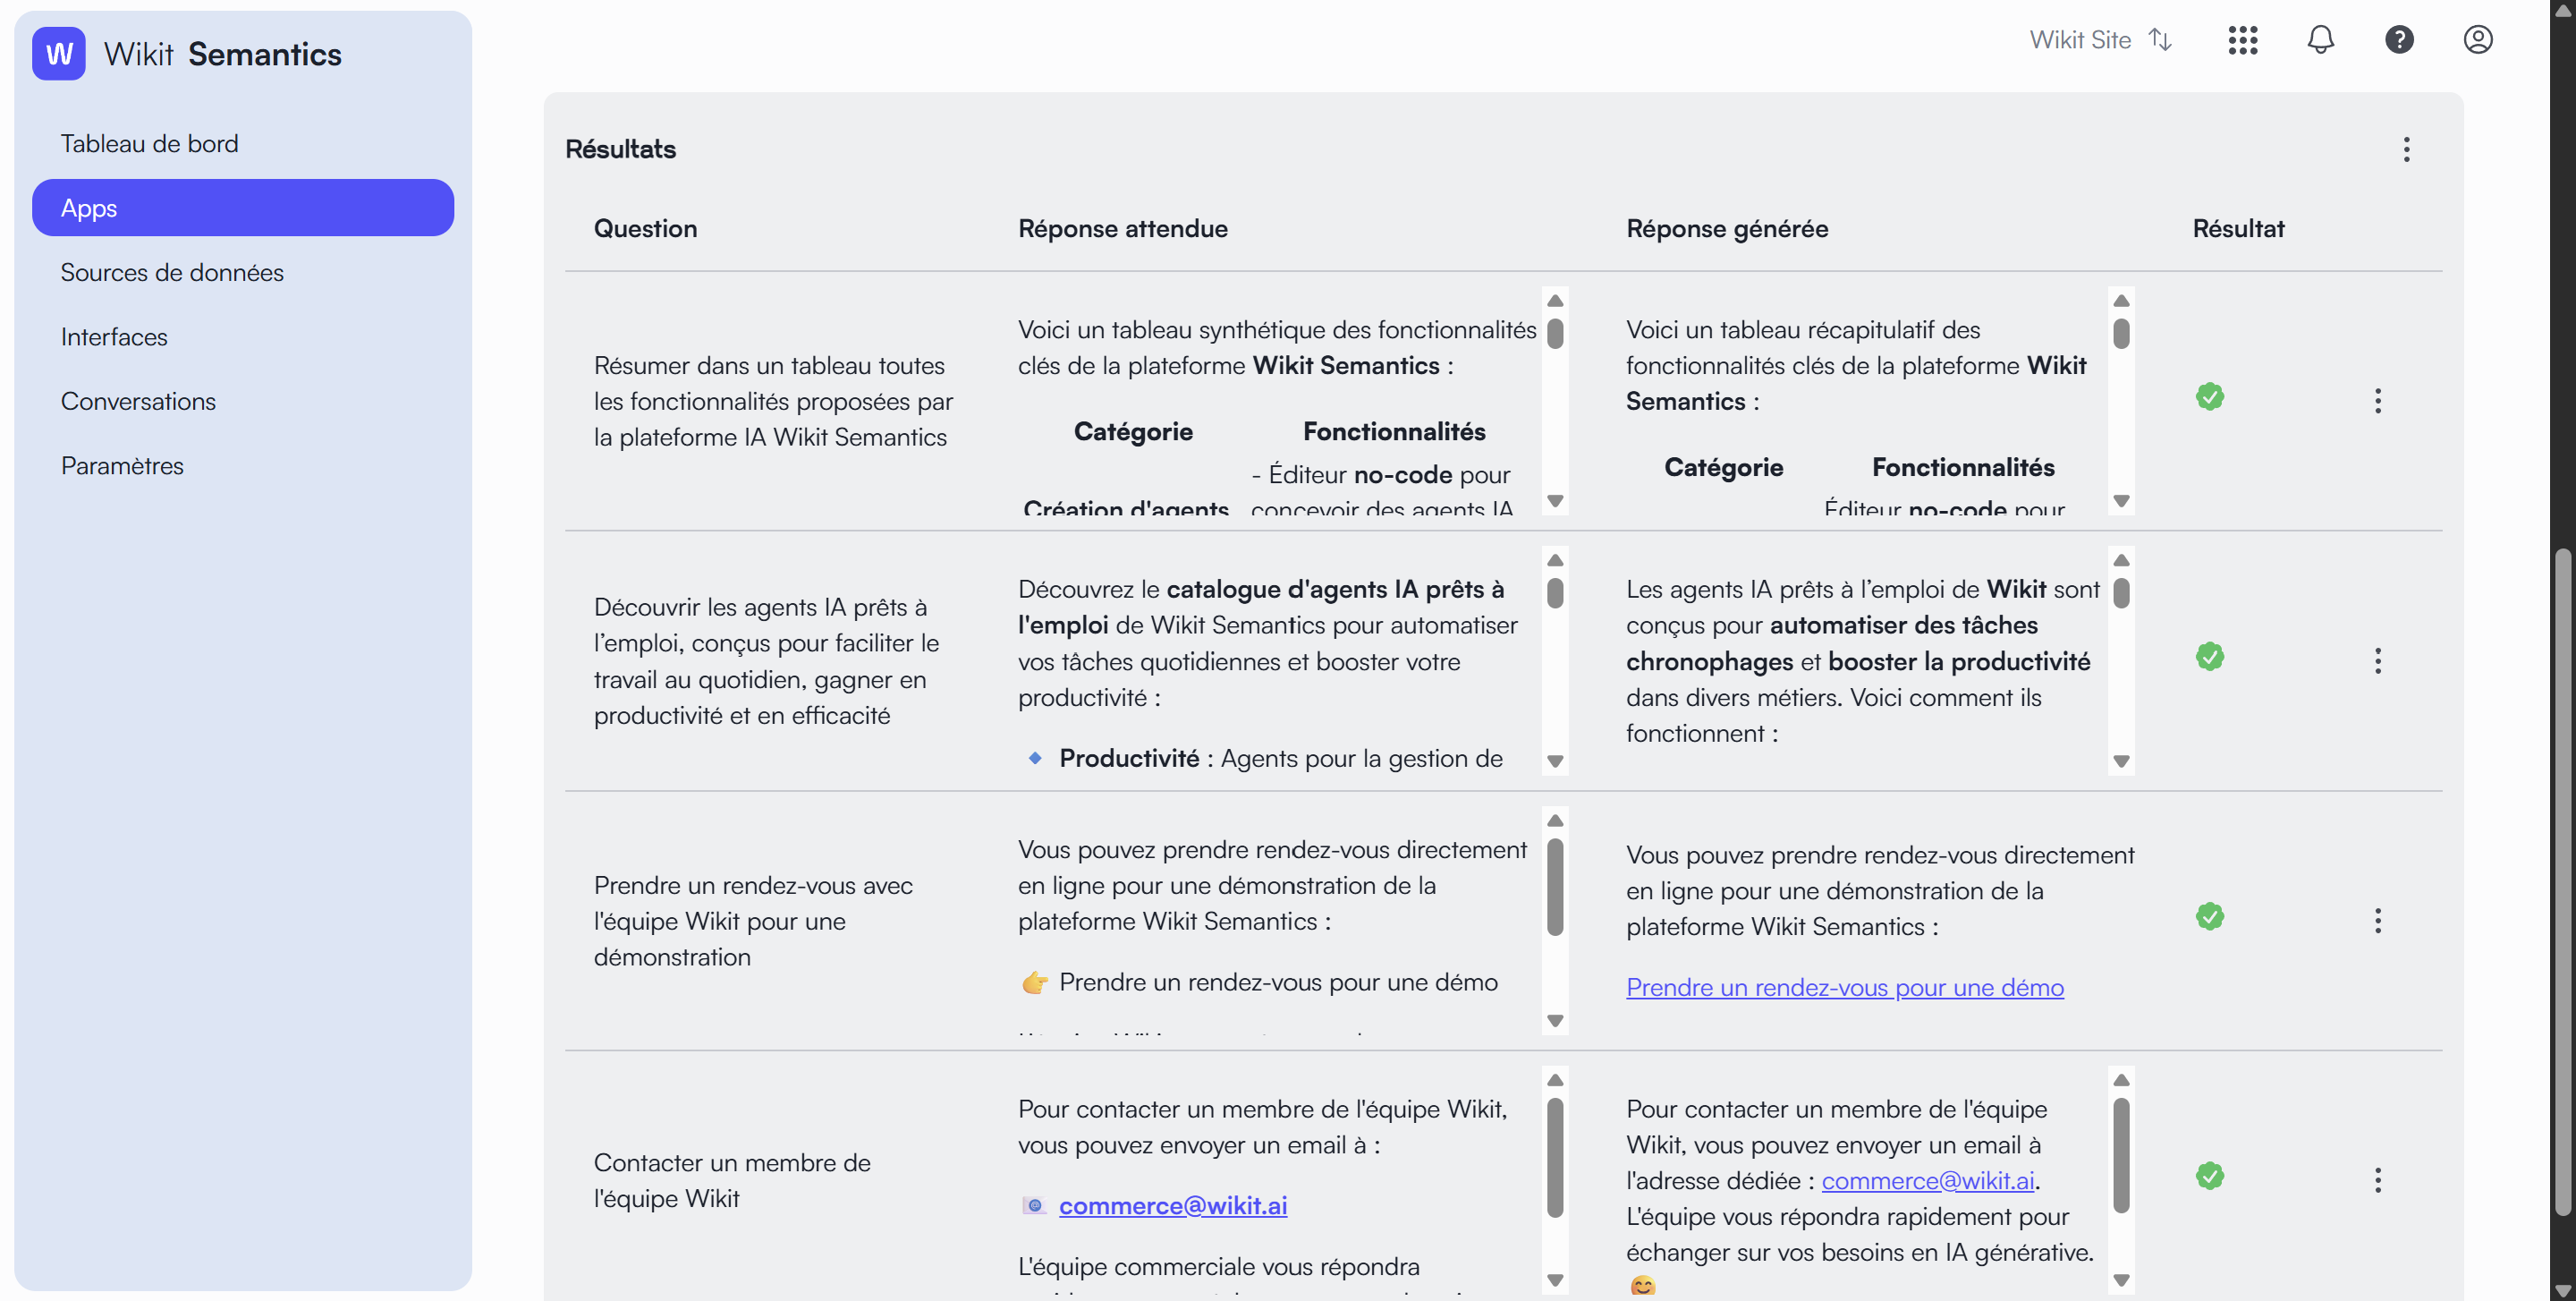Click the commerce@wikit.ai link in Réponse attendue

1172,1206
